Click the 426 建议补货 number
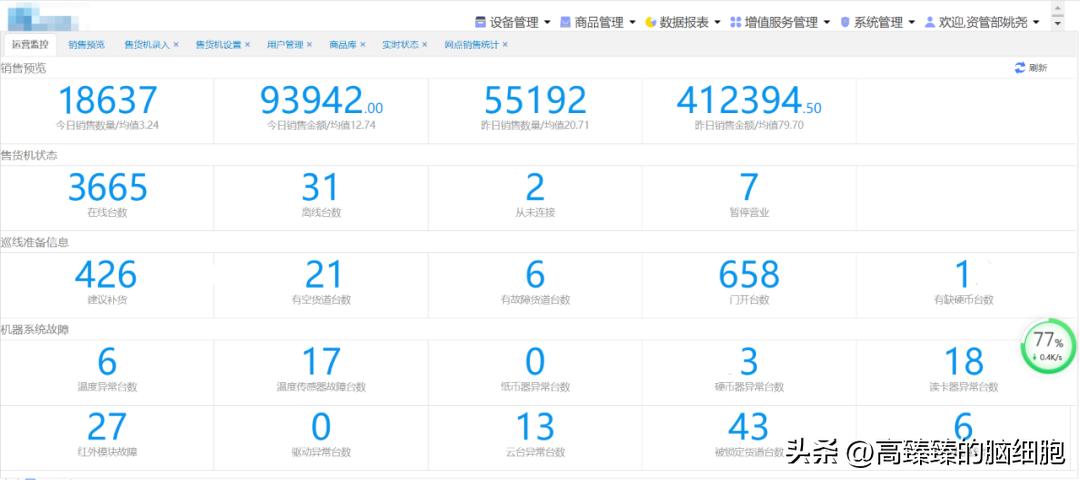 pos(106,274)
